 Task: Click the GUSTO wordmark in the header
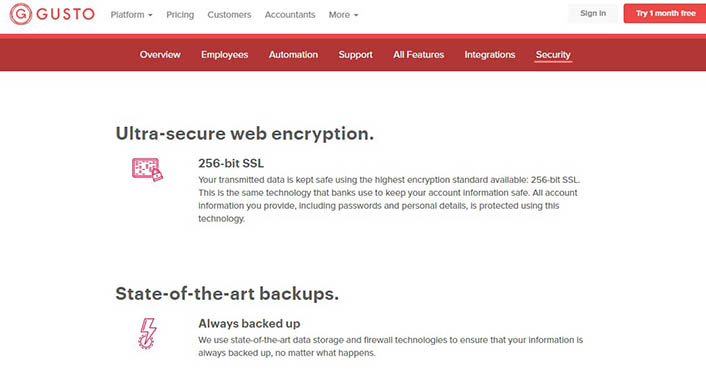click(65, 14)
